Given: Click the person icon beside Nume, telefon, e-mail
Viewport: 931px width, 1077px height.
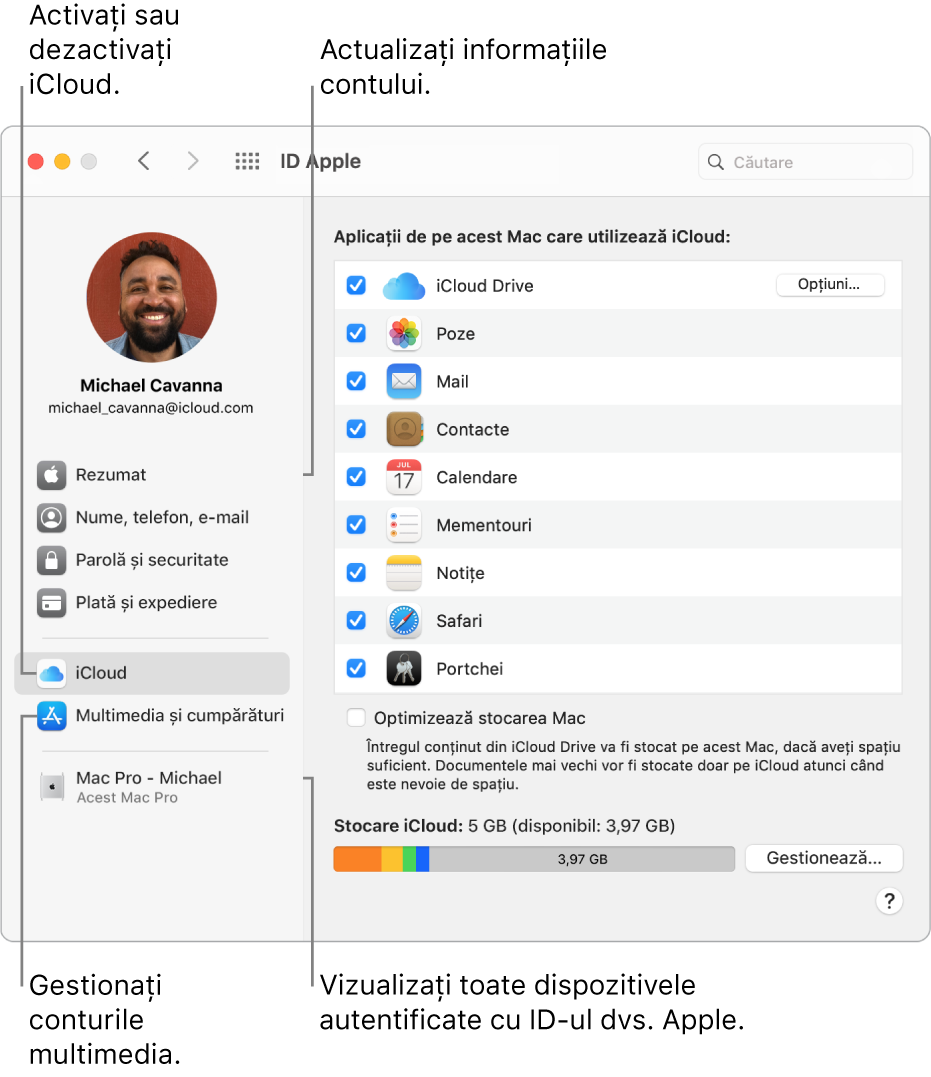Looking at the screenshot, I should 52,517.
